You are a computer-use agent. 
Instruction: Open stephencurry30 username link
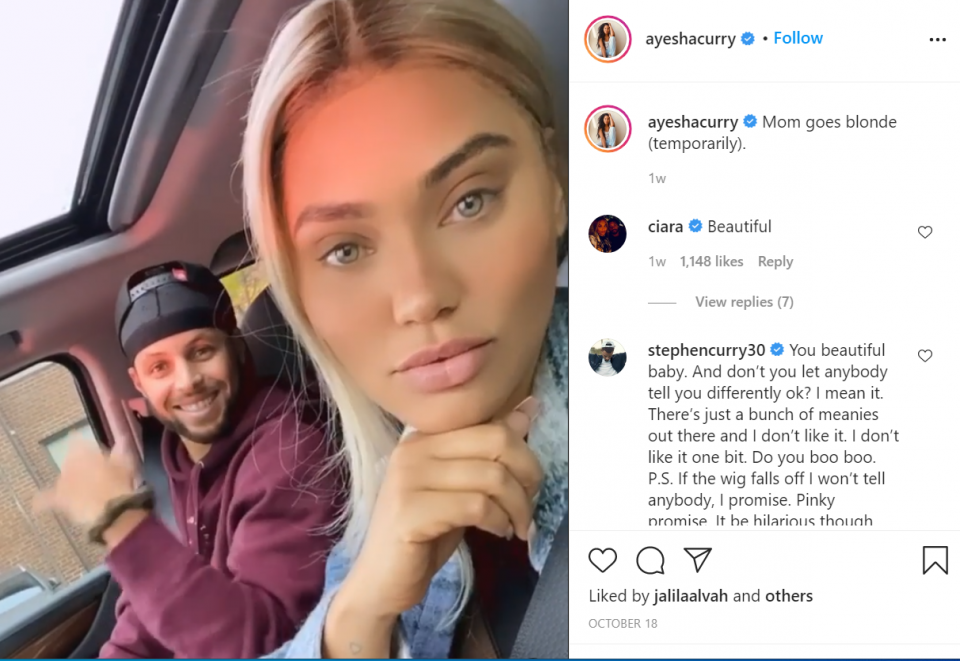coord(706,350)
